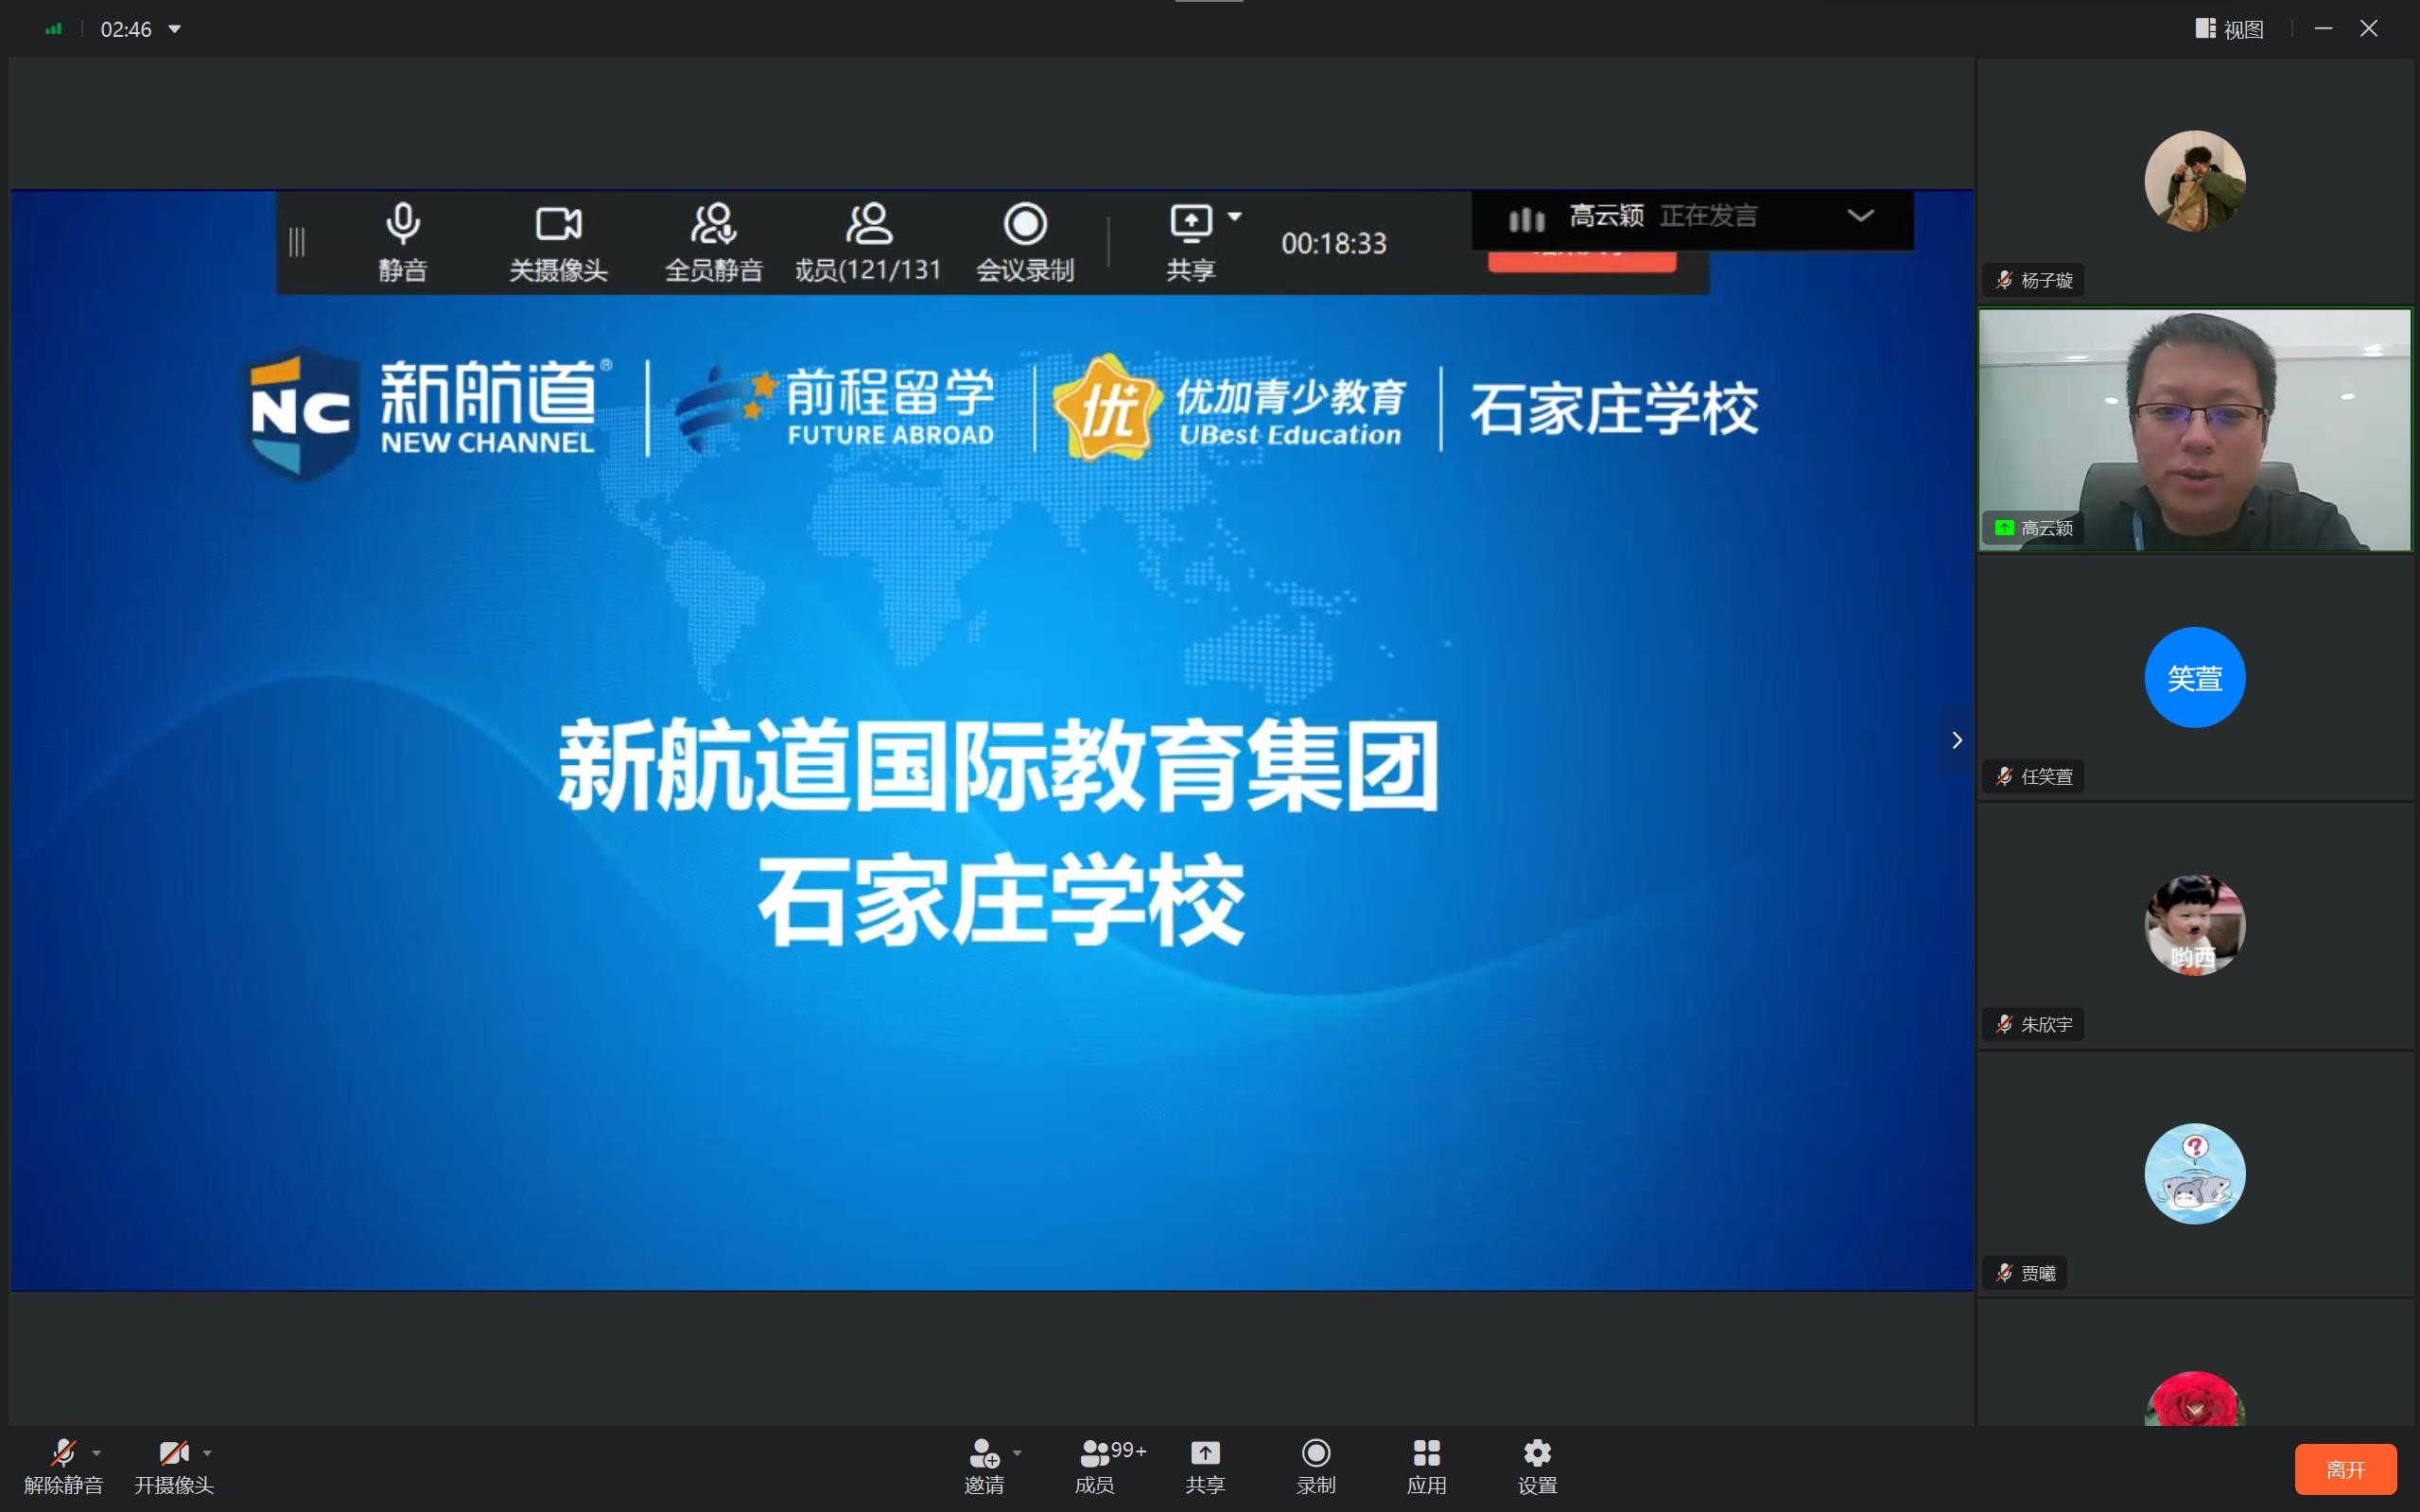Click the 全员静音 mute-all icon in shared screen

click(713, 224)
